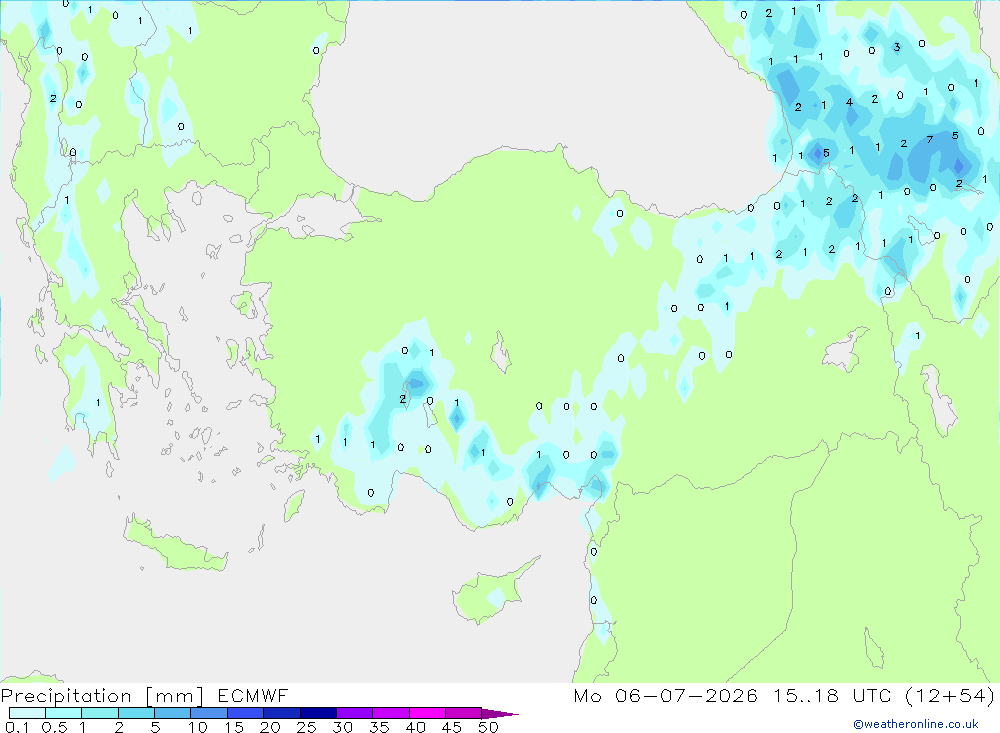Click the legend tick label 50

pyautogui.click(x=488, y=727)
